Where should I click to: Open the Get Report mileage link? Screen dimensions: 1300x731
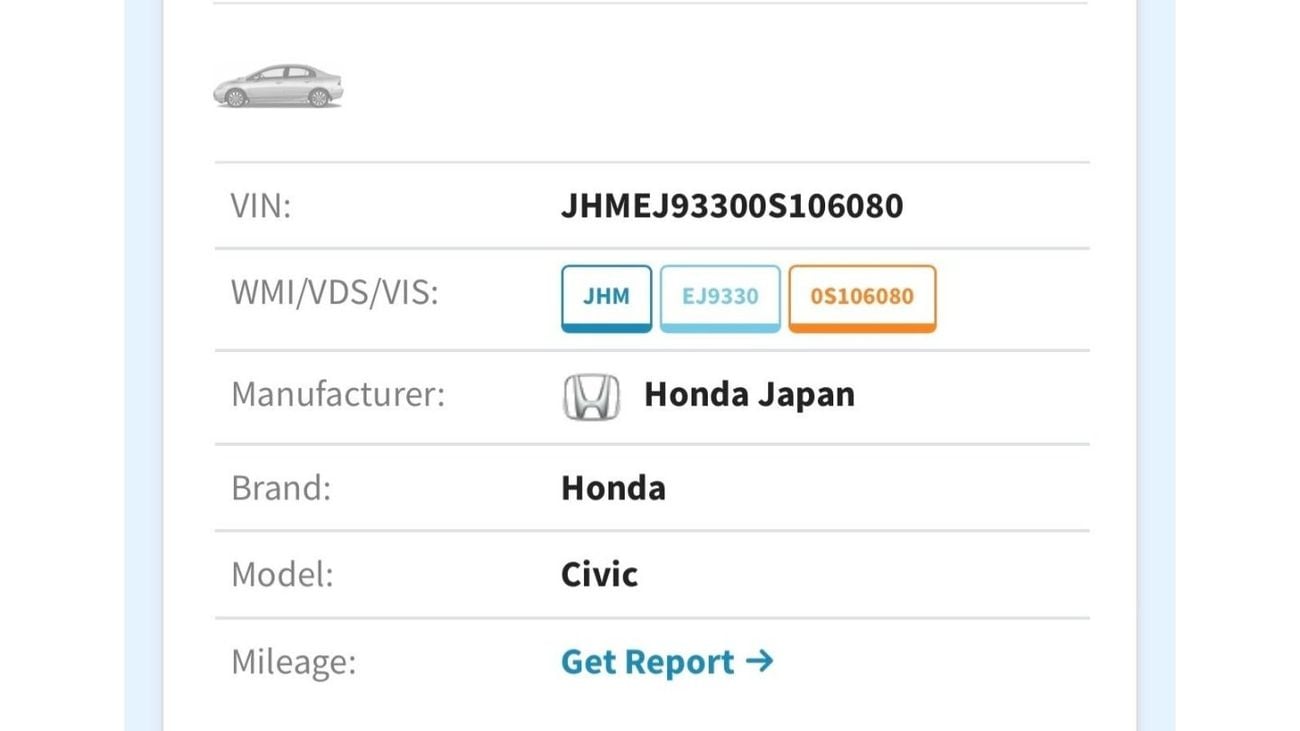pos(666,662)
